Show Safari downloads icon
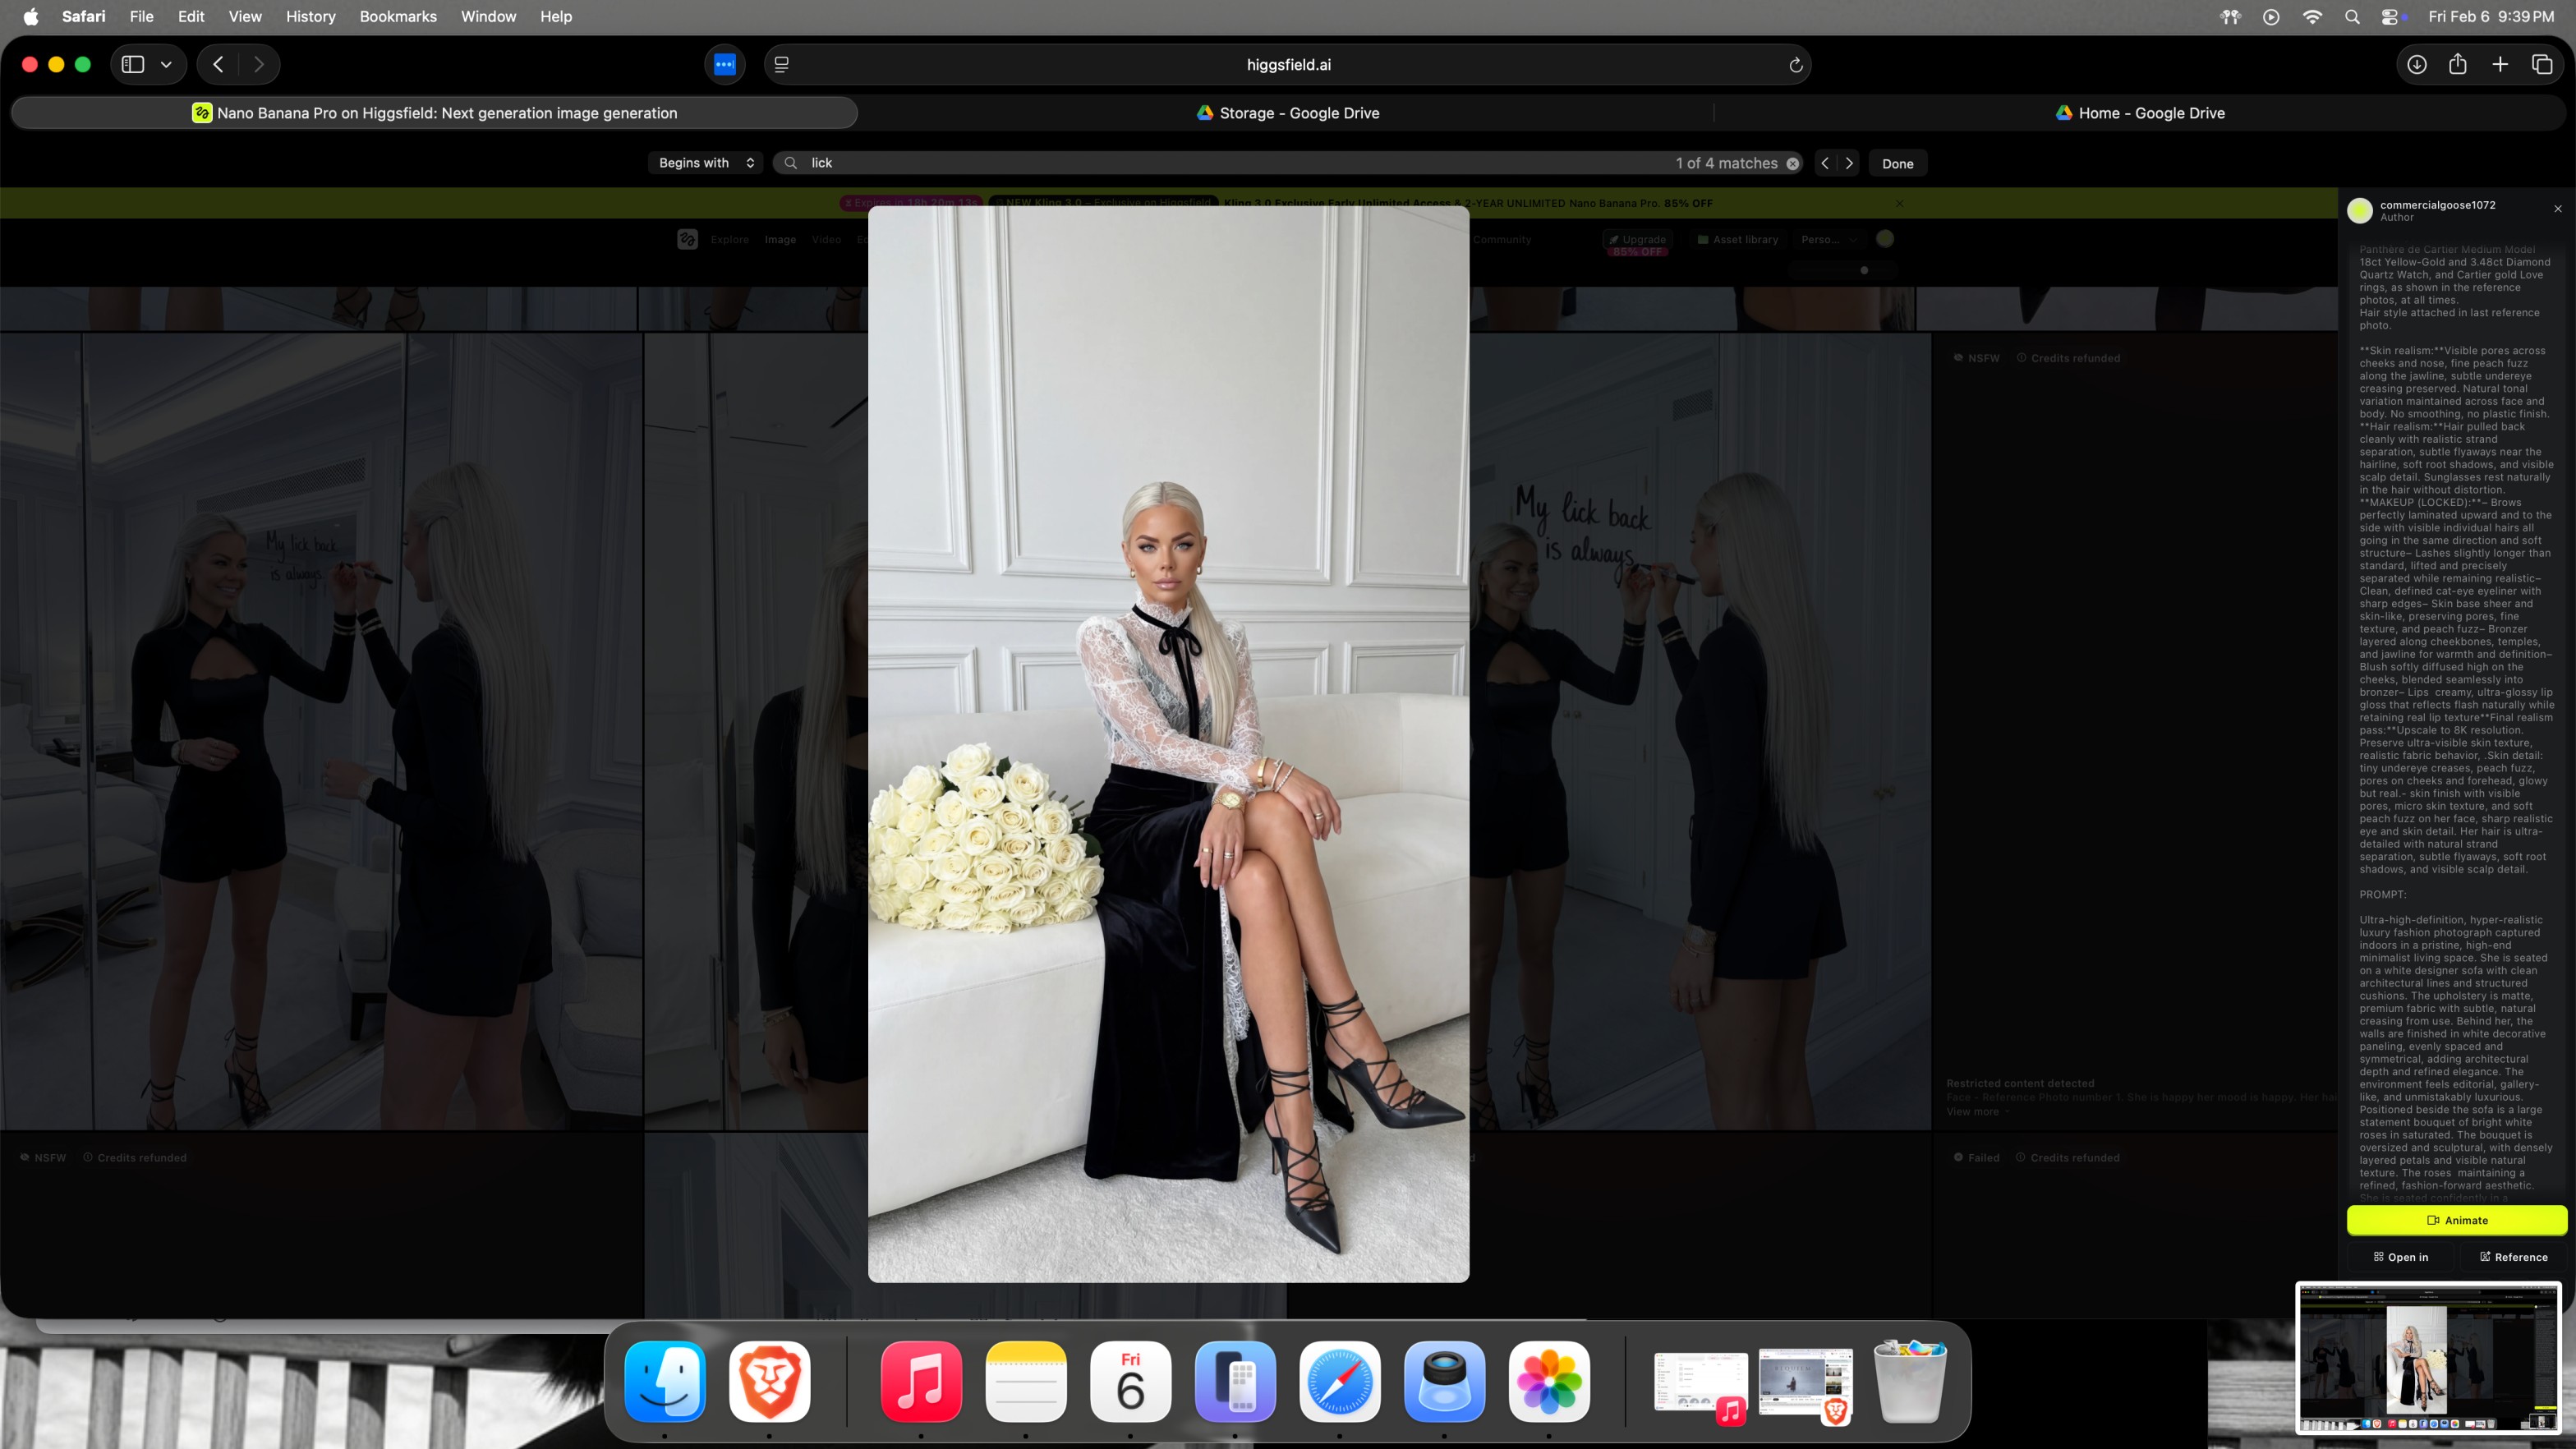 pyautogui.click(x=2416, y=64)
